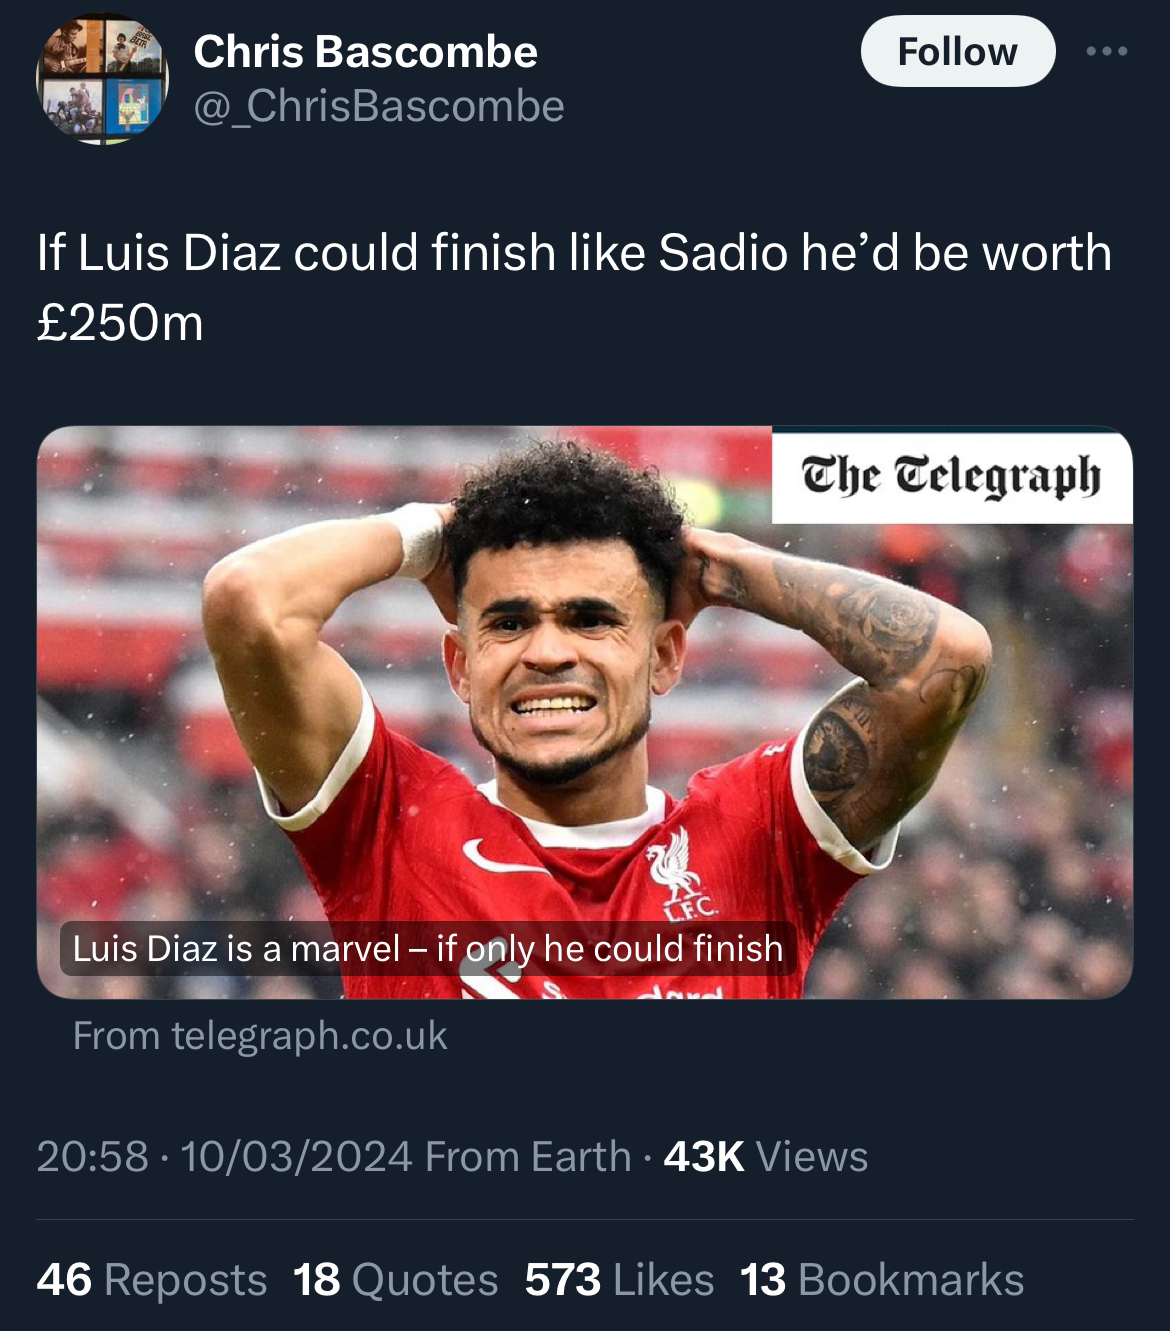Click The Telegraph logo on card
Viewport: 1170px width, 1331px height.
[x=952, y=476]
